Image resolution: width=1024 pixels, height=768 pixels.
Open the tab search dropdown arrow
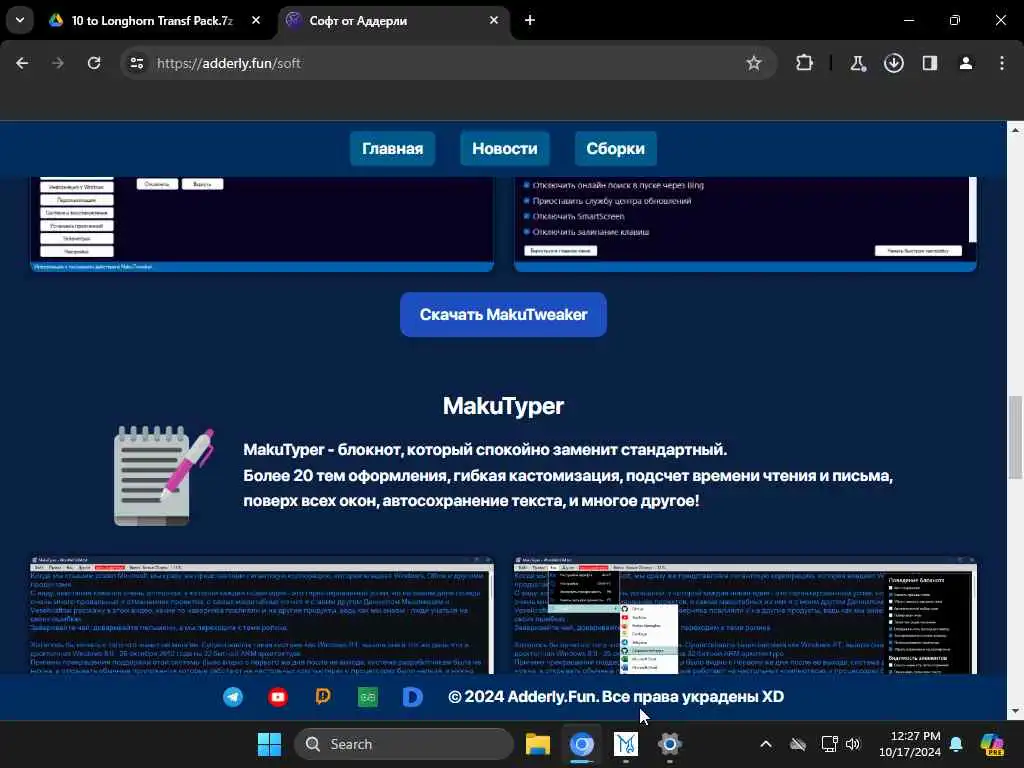[x=20, y=20]
